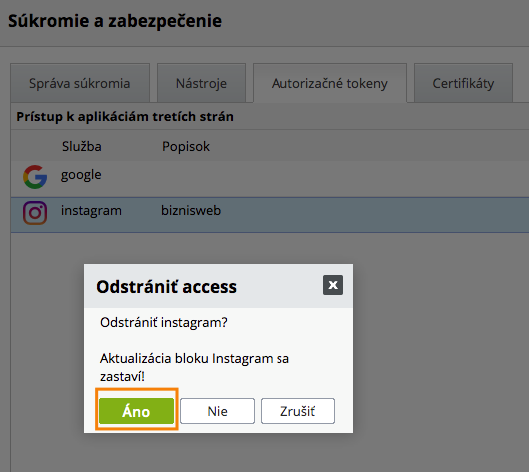Close the Odstrániť access dialog

click(333, 285)
